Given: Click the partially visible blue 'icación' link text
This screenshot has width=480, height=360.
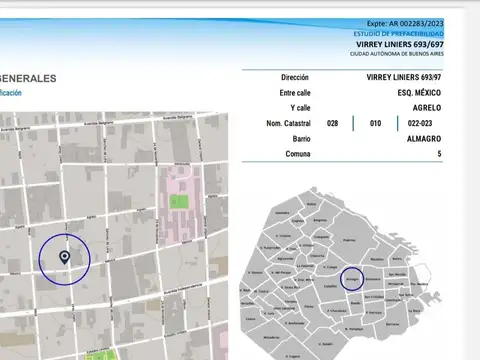Looking at the screenshot, I should pos(11,93).
